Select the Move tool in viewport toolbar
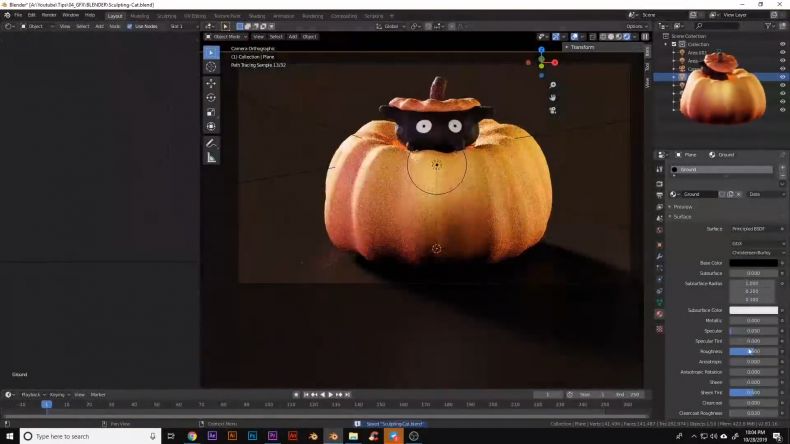Viewport: 790px width, 444px height. [211, 83]
